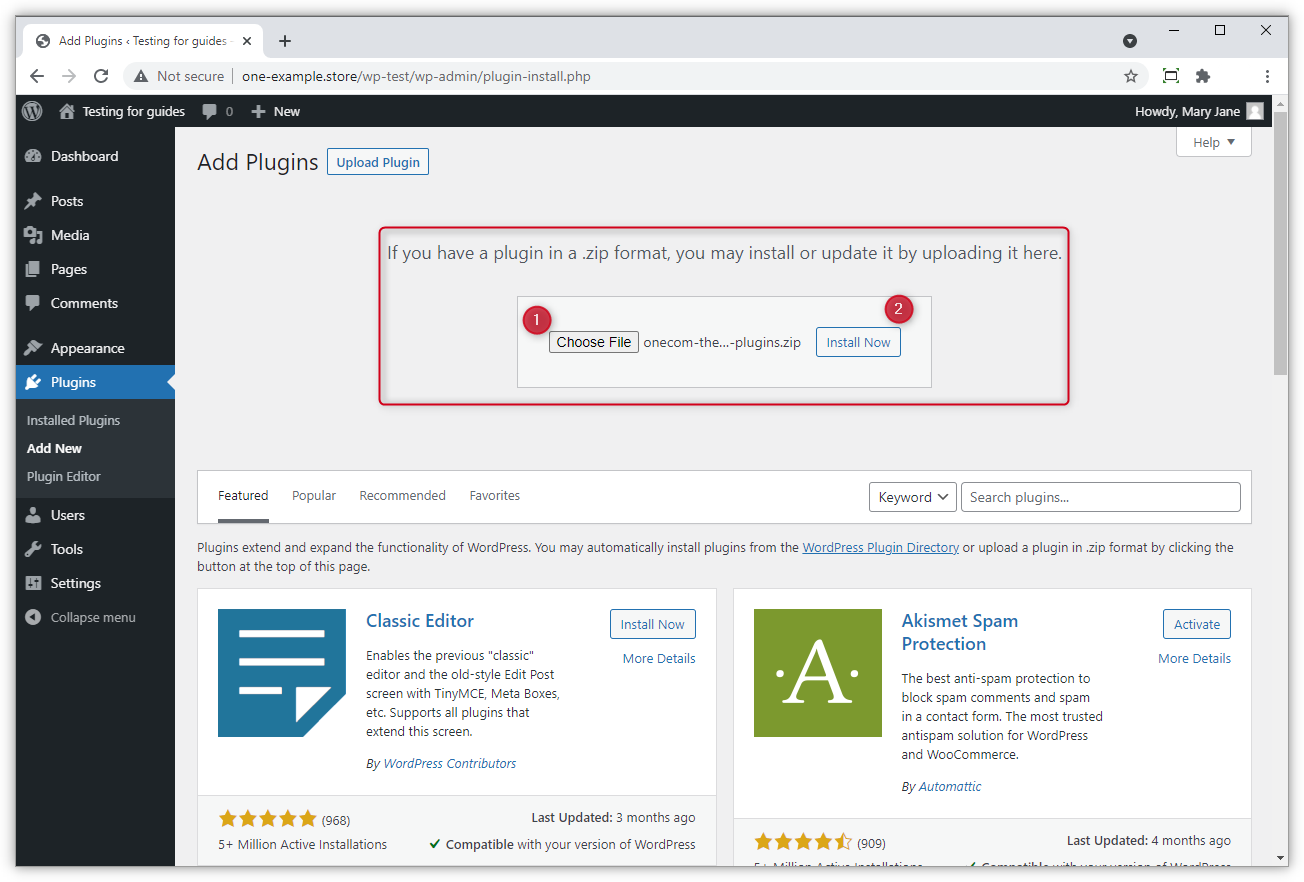Image resolution: width=1304 pixels, height=882 pixels.
Task: Open the Settings sidebar icon
Action: 34,583
